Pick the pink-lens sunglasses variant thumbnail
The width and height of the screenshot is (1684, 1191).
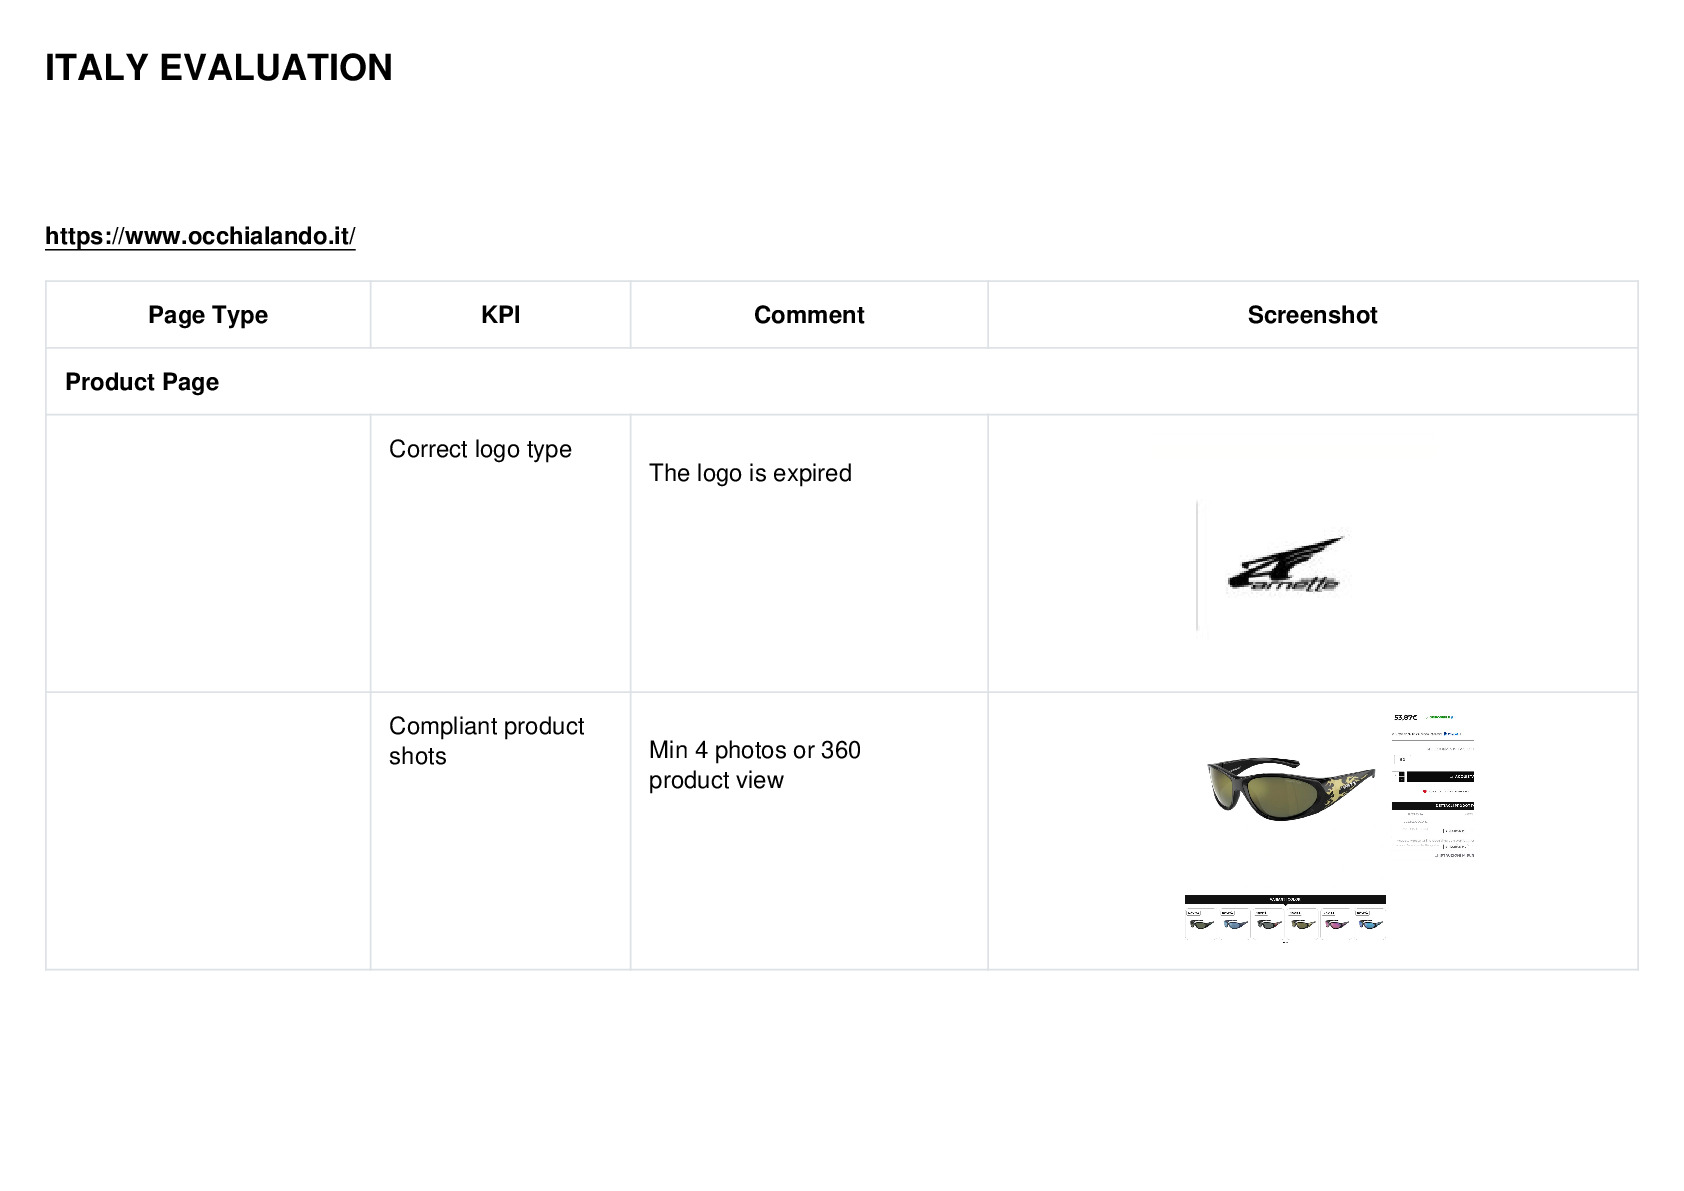(1336, 923)
